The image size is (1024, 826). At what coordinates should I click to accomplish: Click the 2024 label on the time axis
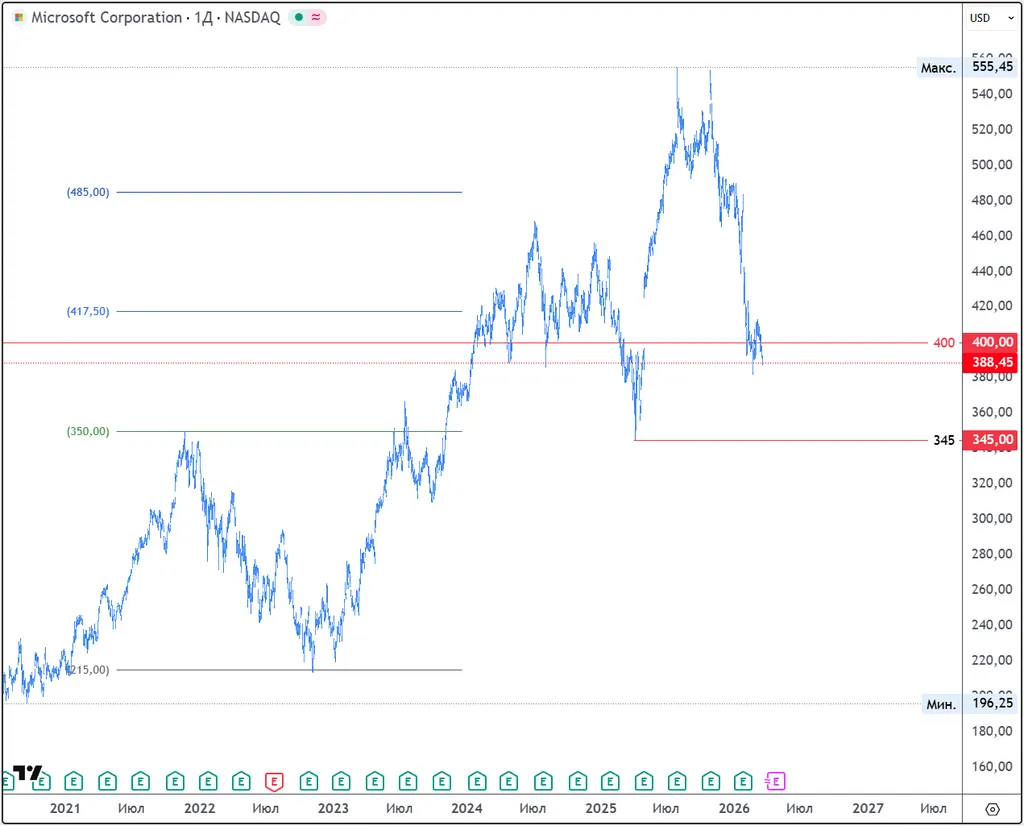pyautogui.click(x=467, y=808)
